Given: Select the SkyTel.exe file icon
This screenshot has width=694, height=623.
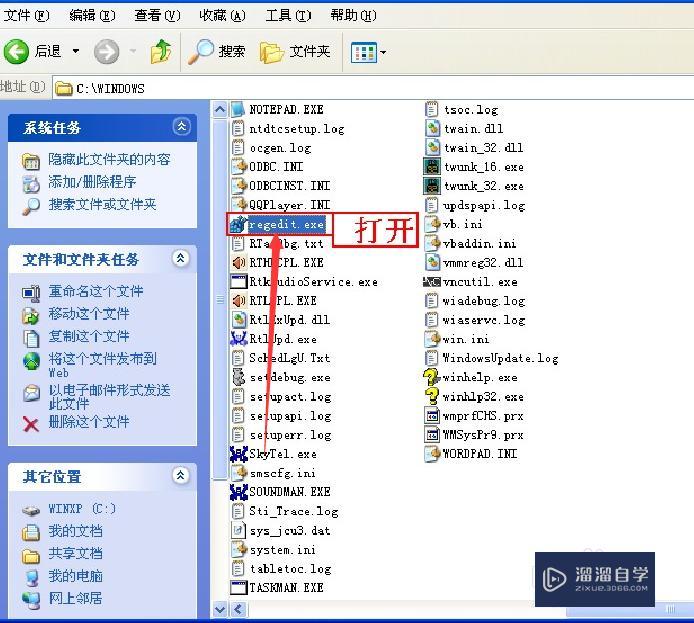Looking at the screenshot, I should (x=238, y=454).
